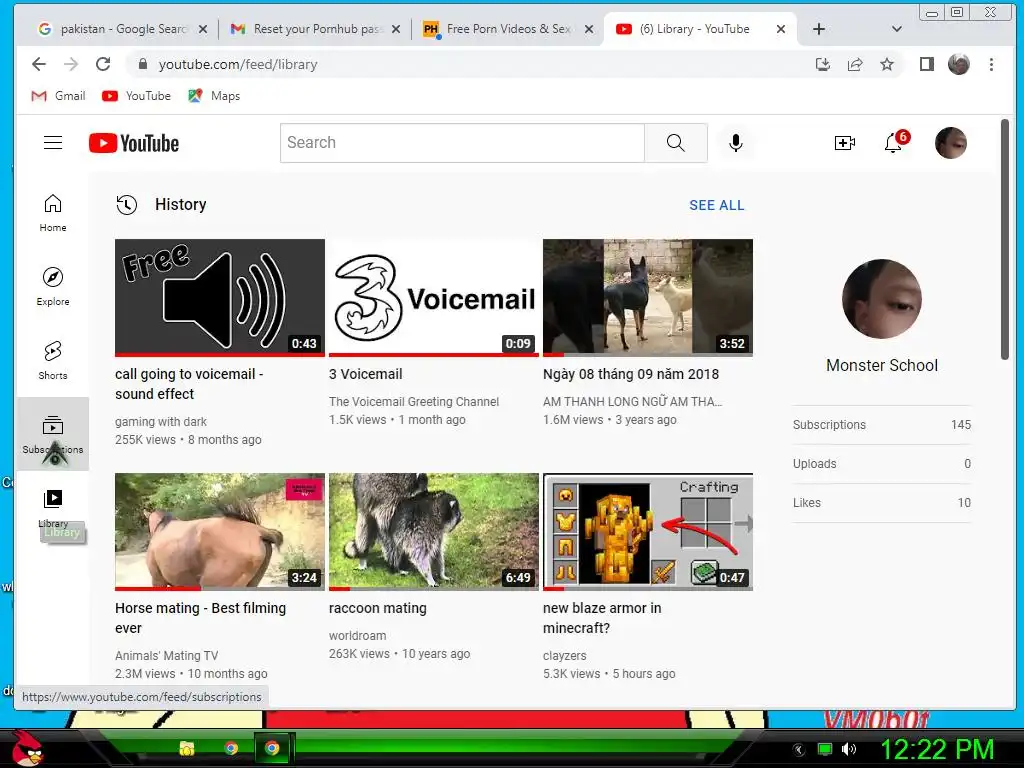1024x768 pixels.
Task: Expand the tab search chevron
Action: pos(897,29)
